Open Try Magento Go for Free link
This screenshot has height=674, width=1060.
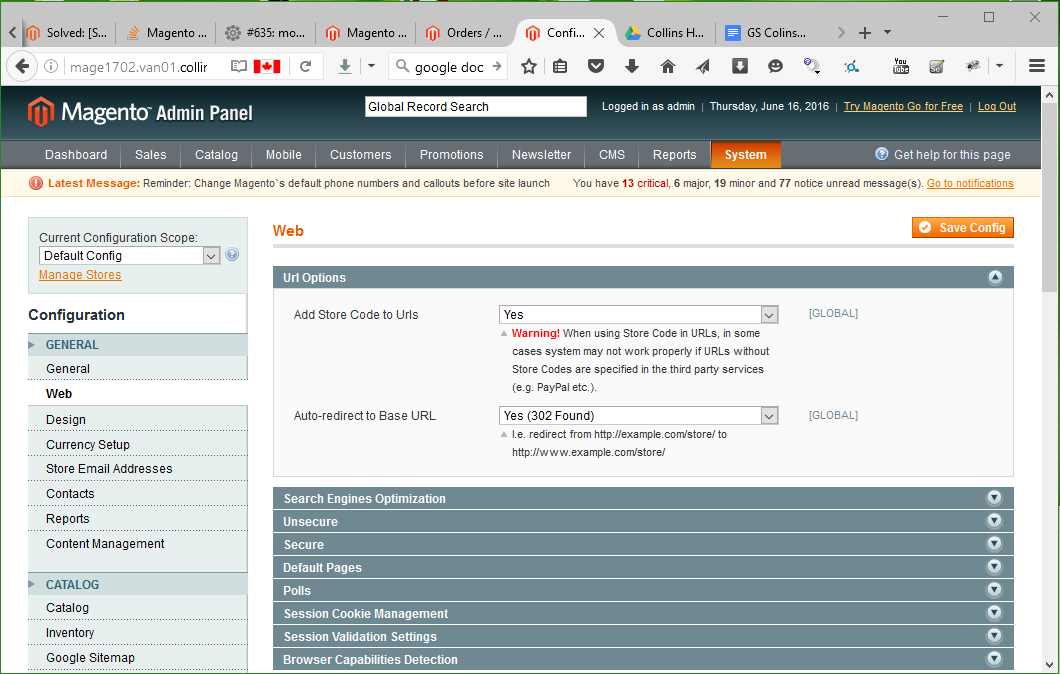tap(903, 106)
